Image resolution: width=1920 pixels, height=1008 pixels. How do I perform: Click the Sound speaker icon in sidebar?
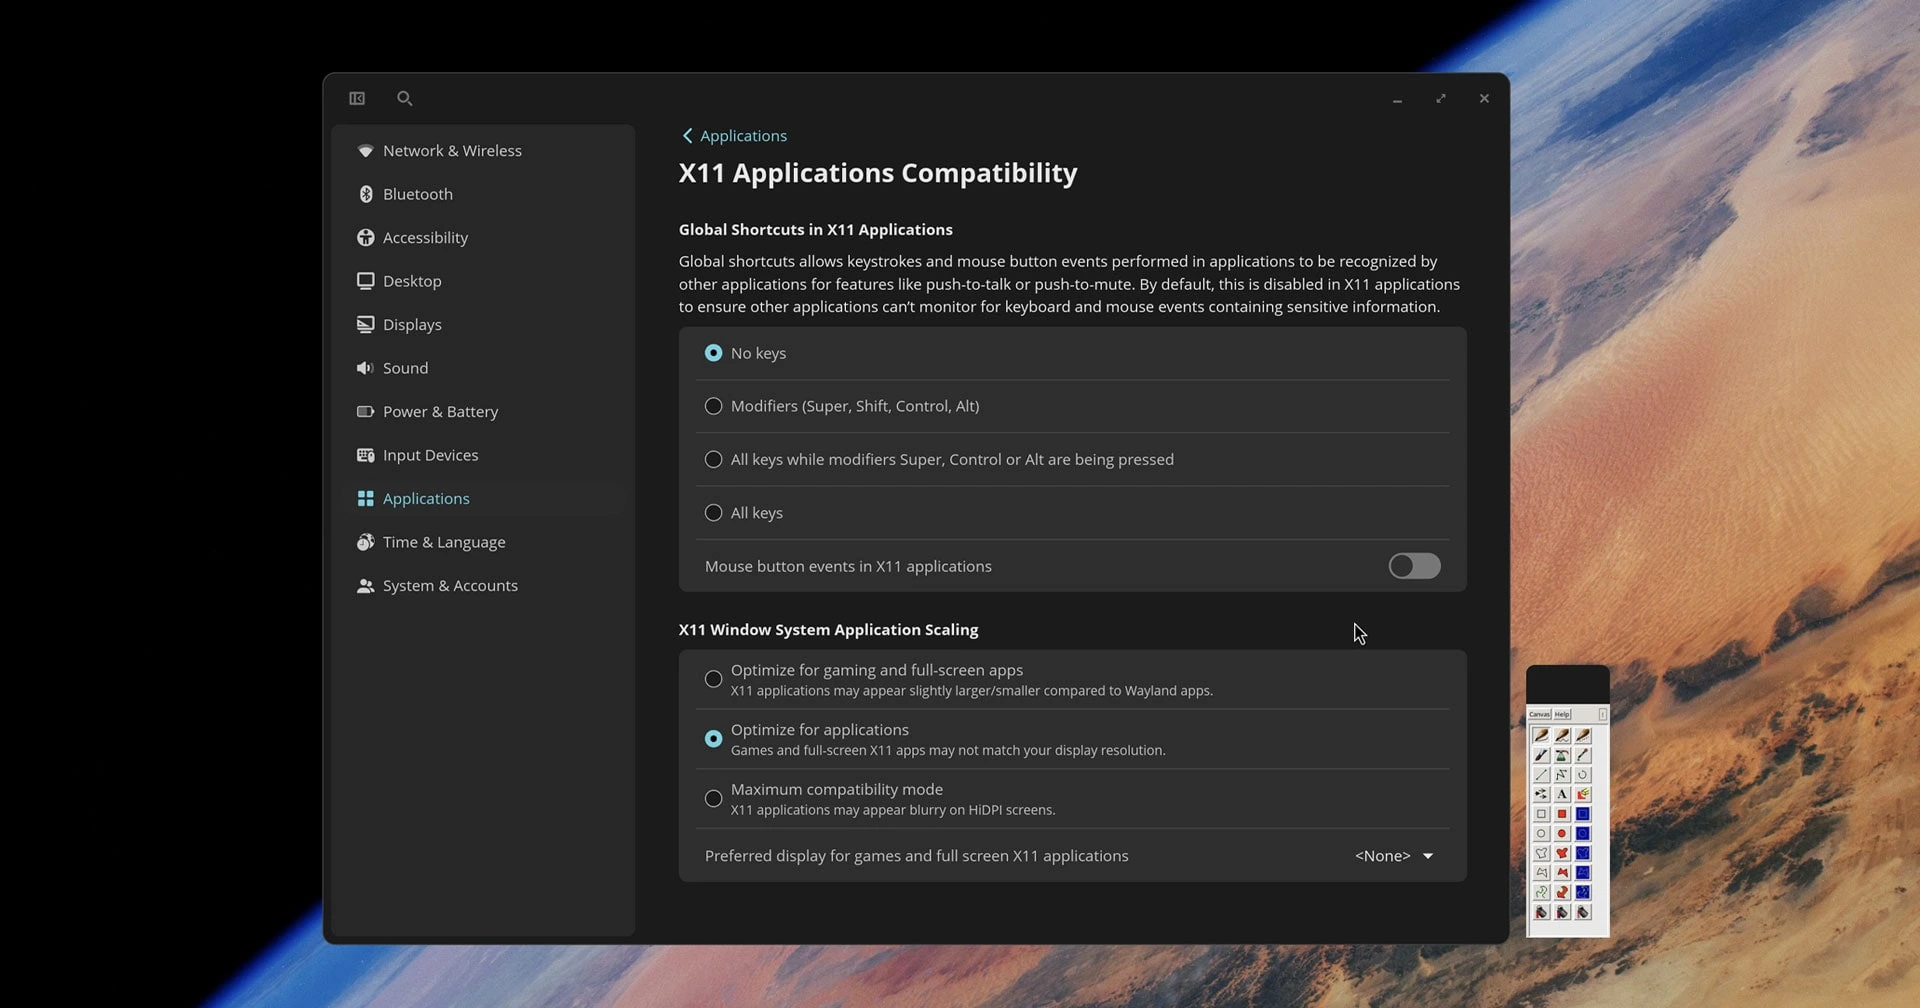click(365, 368)
